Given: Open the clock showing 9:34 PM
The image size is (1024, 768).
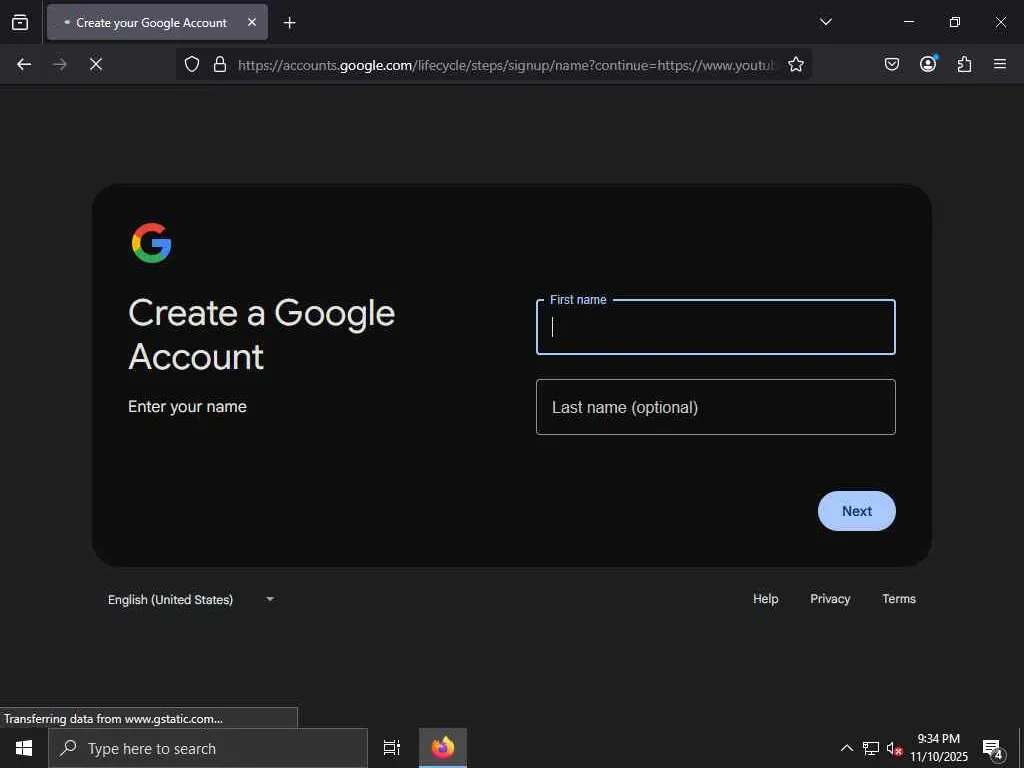Looking at the screenshot, I should [x=939, y=748].
